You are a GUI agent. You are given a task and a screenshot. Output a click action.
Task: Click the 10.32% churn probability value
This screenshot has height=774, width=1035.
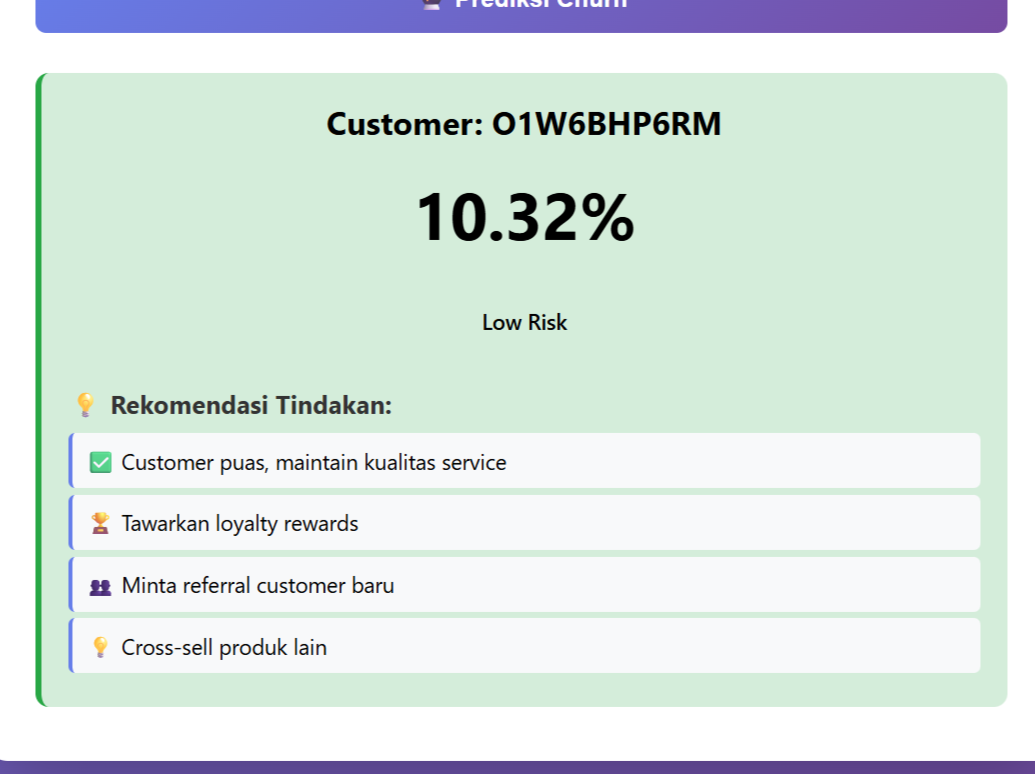tap(524, 217)
